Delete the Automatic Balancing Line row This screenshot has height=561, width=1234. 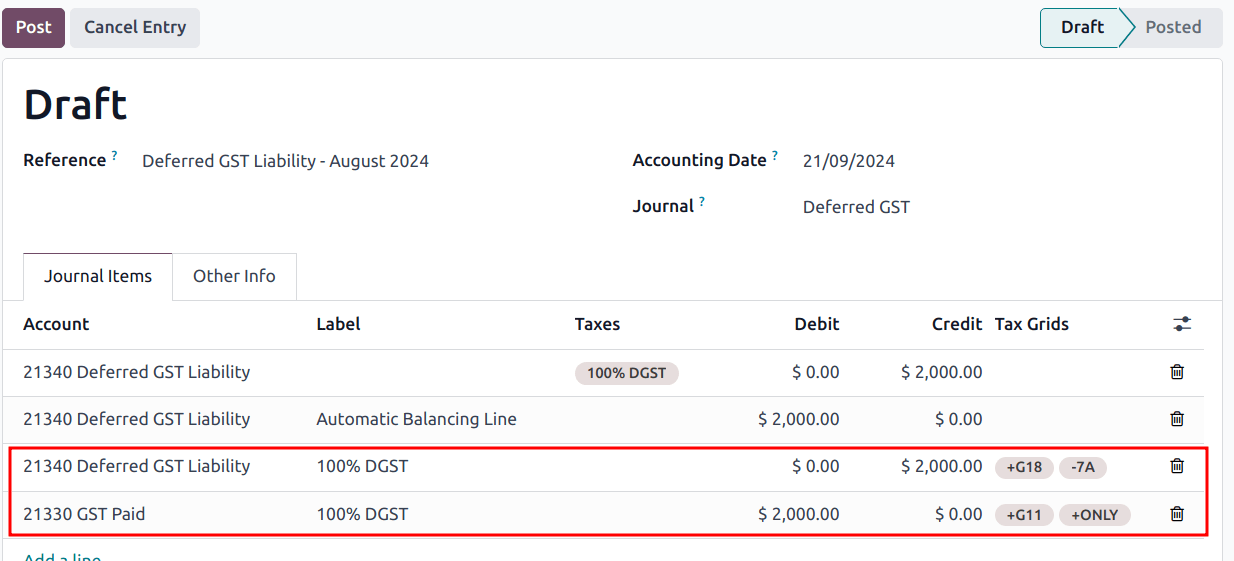(x=1177, y=419)
